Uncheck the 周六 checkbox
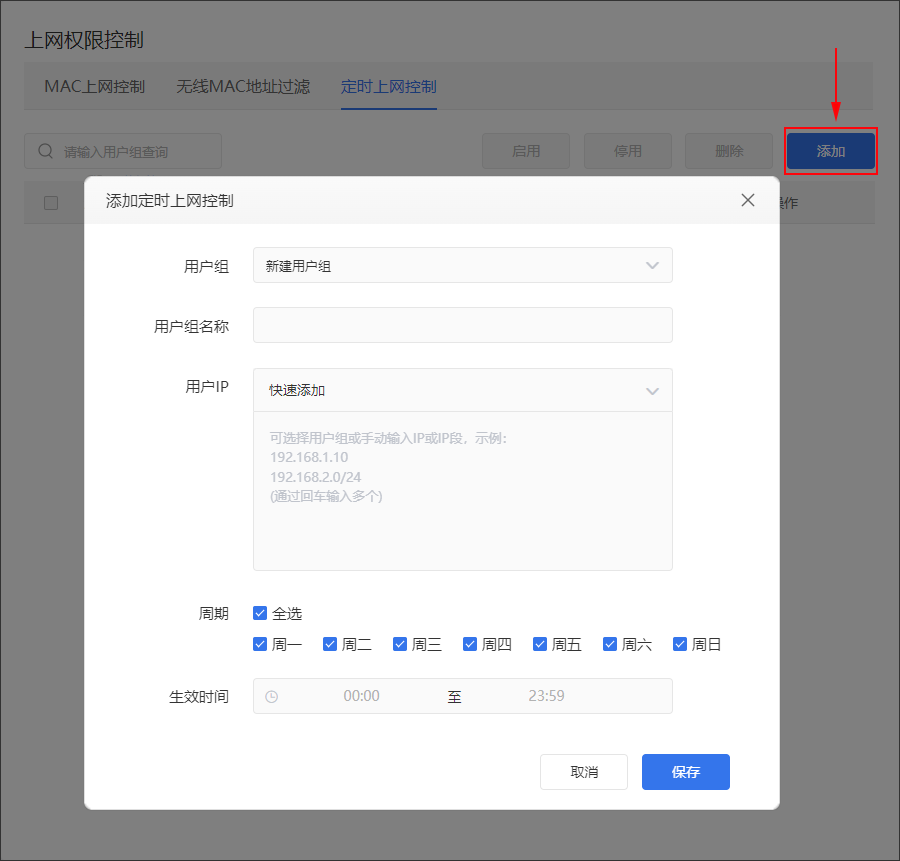Screen dimensions: 900x861 610,644
